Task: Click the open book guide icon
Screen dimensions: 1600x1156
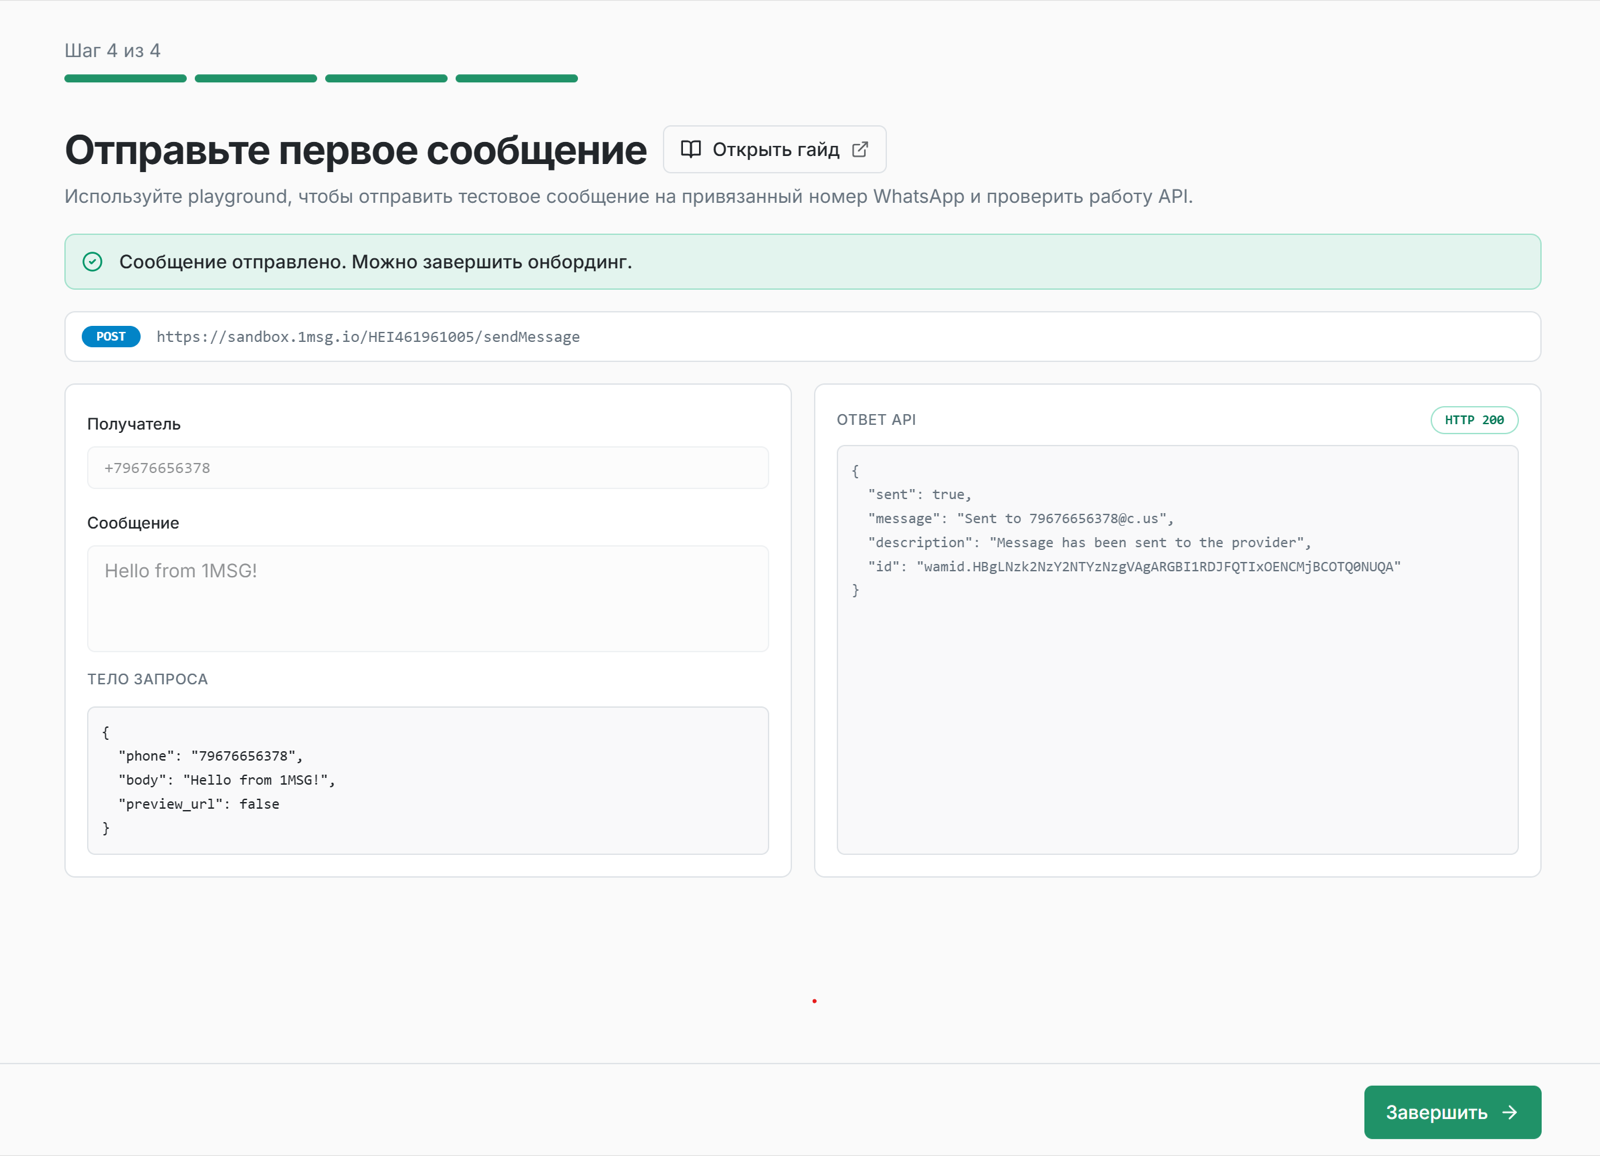Action: [x=691, y=149]
